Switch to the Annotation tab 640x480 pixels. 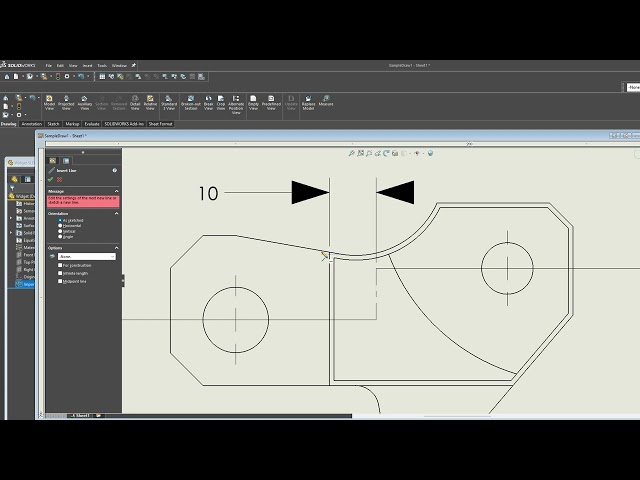coord(32,124)
